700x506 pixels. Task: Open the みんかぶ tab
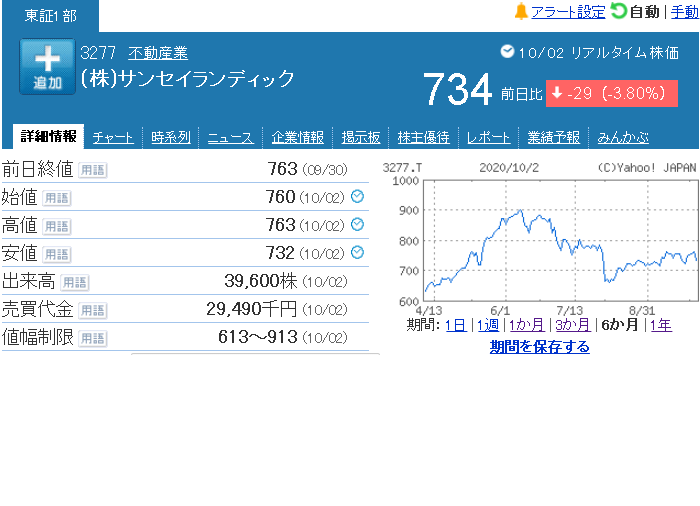tap(623, 137)
